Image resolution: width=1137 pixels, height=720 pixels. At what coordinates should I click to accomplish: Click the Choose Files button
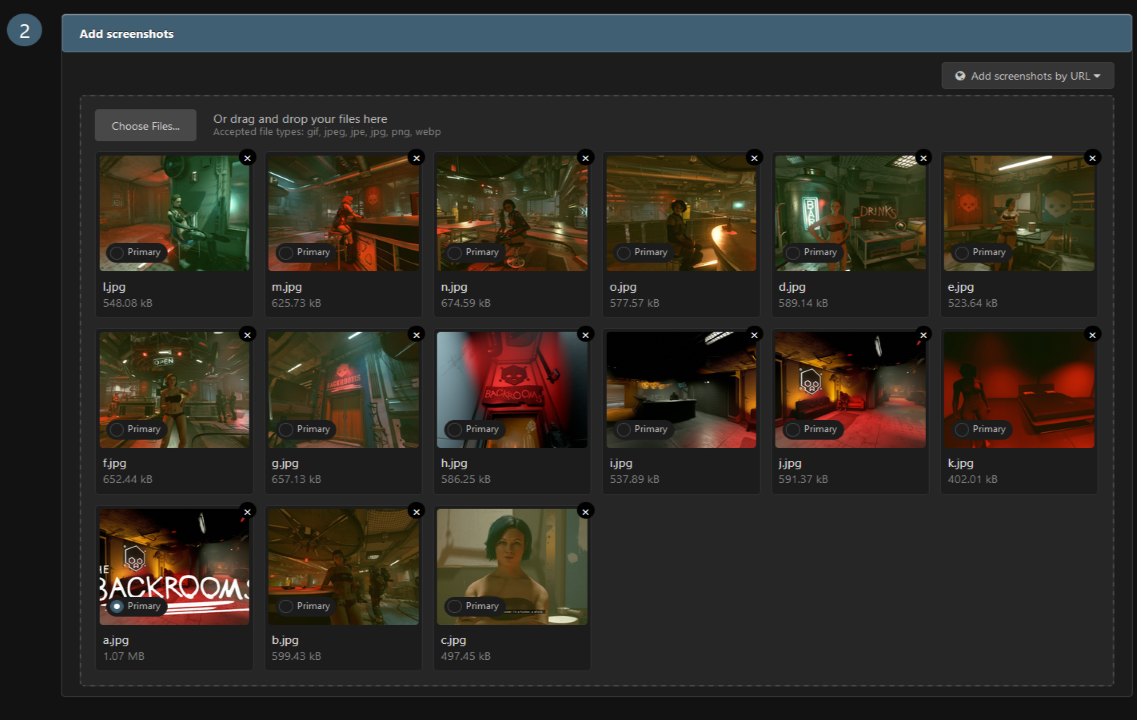coord(146,125)
